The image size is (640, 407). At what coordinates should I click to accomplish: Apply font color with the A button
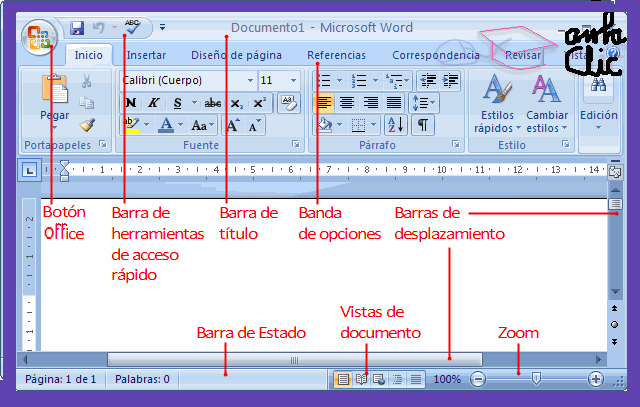click(x=166, y=125)
